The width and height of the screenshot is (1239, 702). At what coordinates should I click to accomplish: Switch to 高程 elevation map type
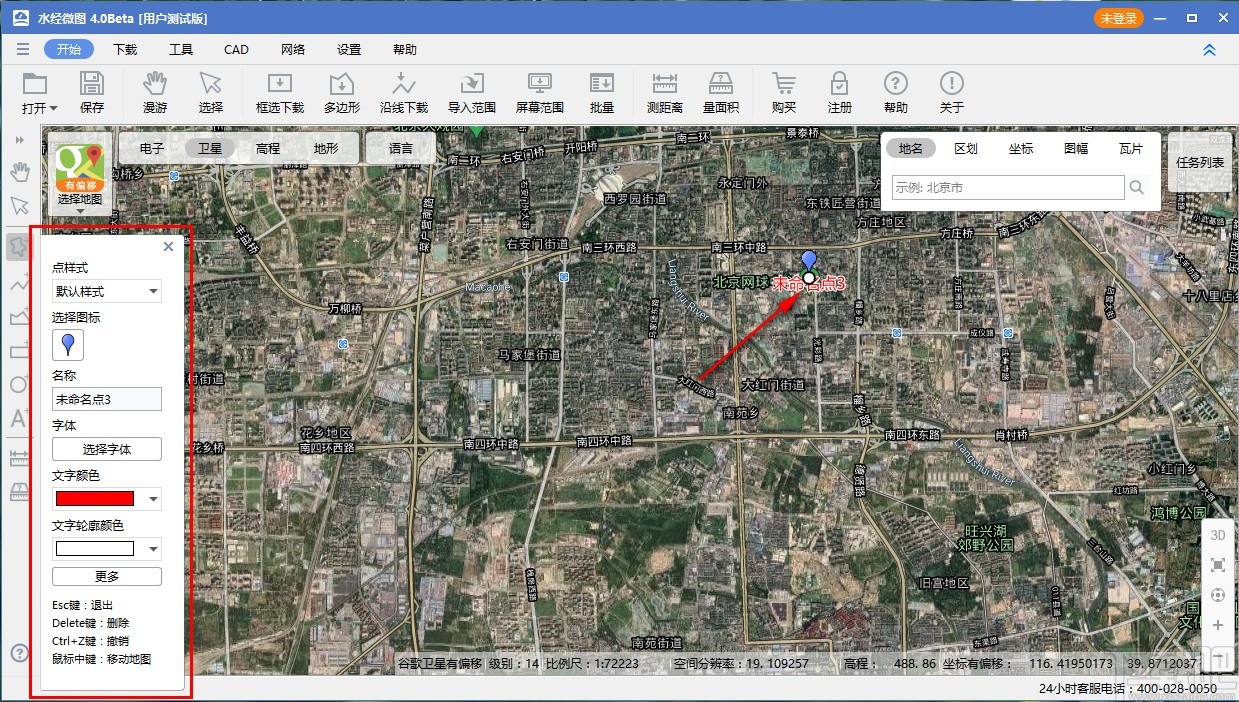tap(268, 148)
